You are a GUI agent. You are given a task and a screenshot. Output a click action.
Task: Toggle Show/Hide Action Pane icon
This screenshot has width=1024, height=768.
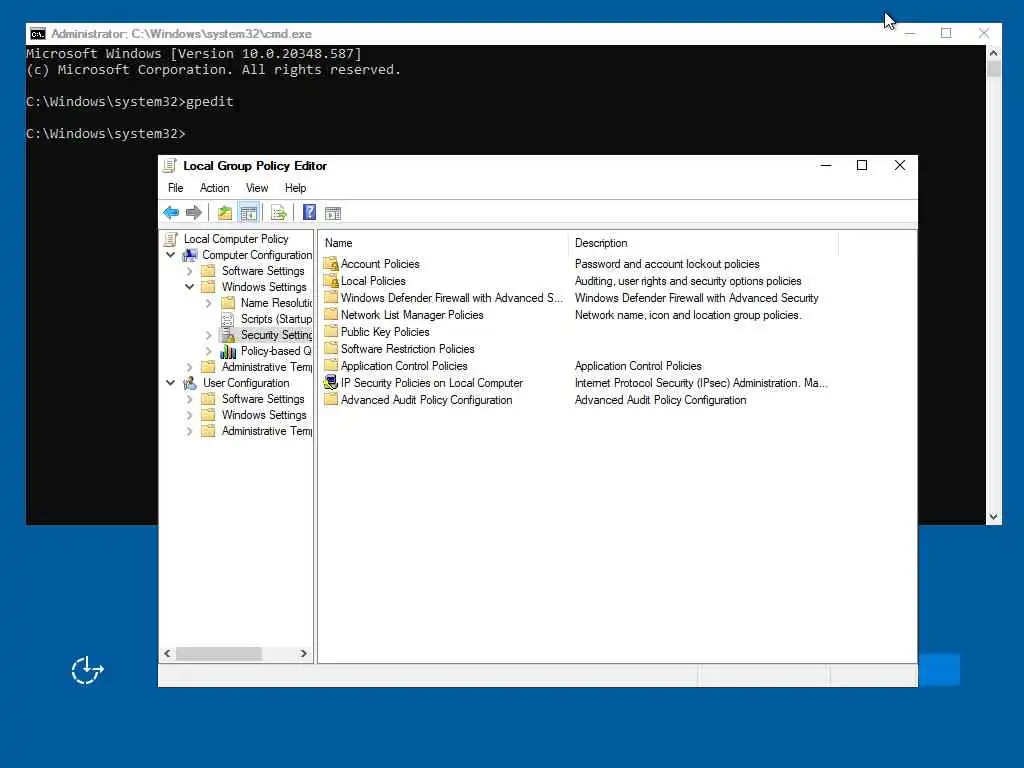tap(333, 213)
